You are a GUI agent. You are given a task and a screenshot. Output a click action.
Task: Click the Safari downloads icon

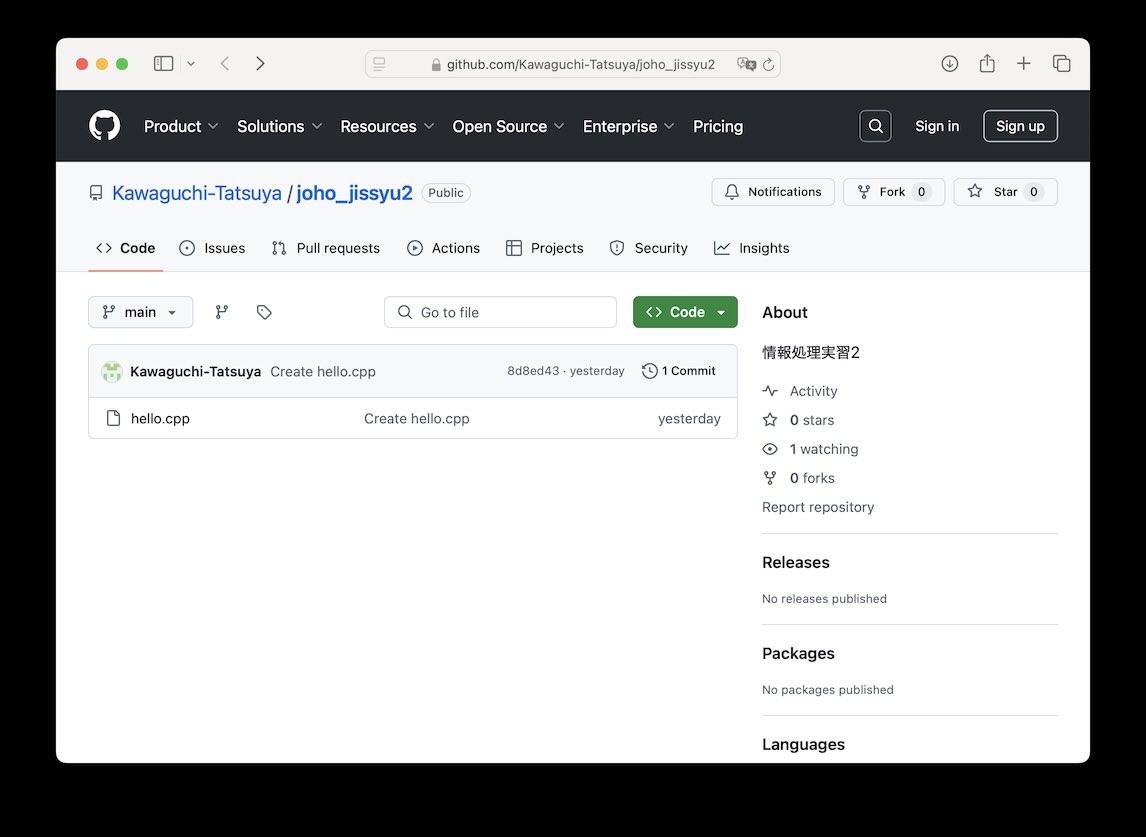tap(950, 64)
